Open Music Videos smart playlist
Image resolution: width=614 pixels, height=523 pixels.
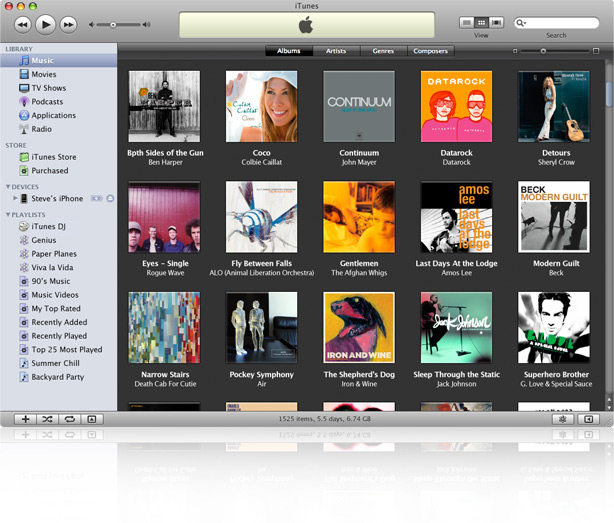click(58, 295)
